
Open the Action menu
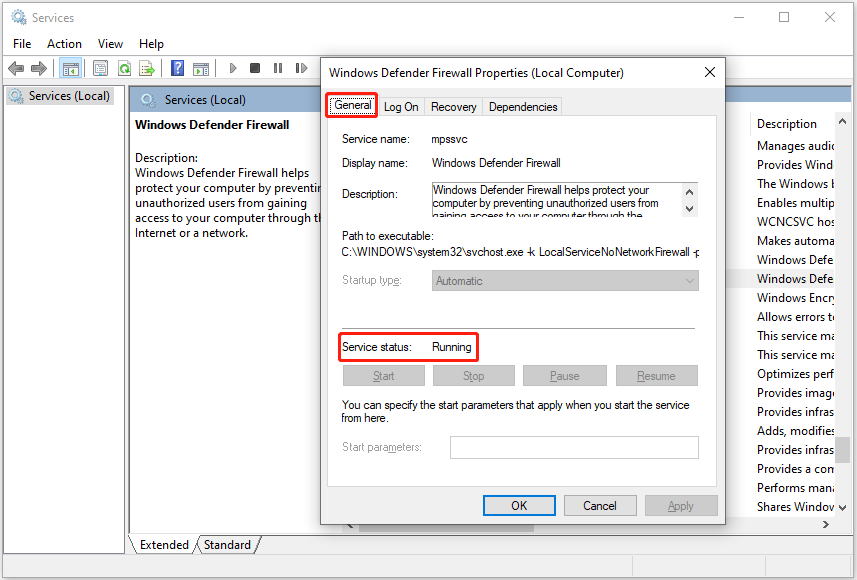(x=64, y=44)
